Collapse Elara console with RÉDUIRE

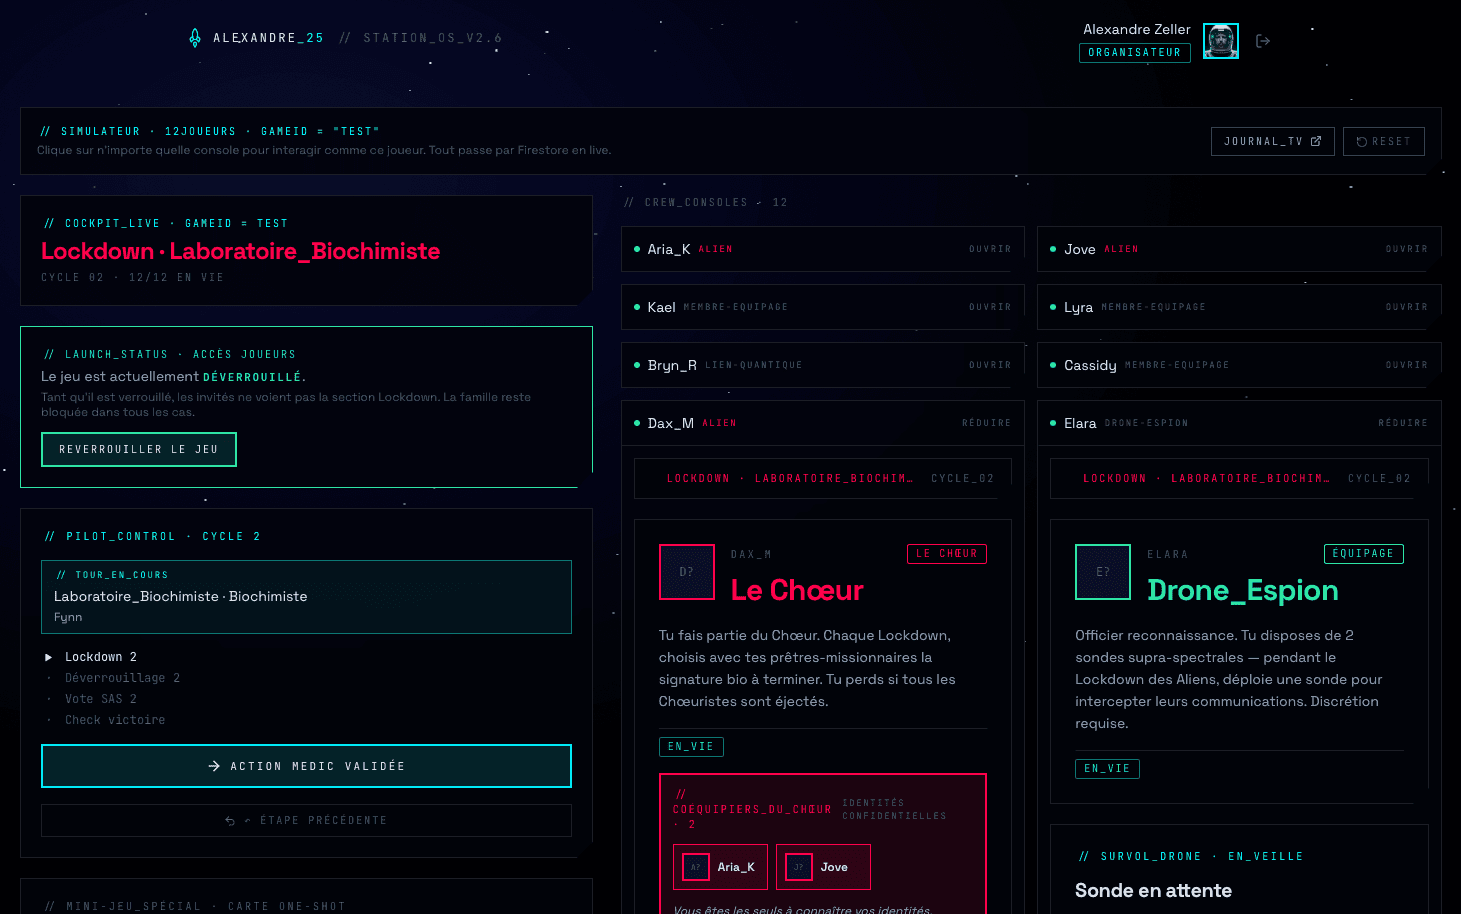(x=1403, y=423)
